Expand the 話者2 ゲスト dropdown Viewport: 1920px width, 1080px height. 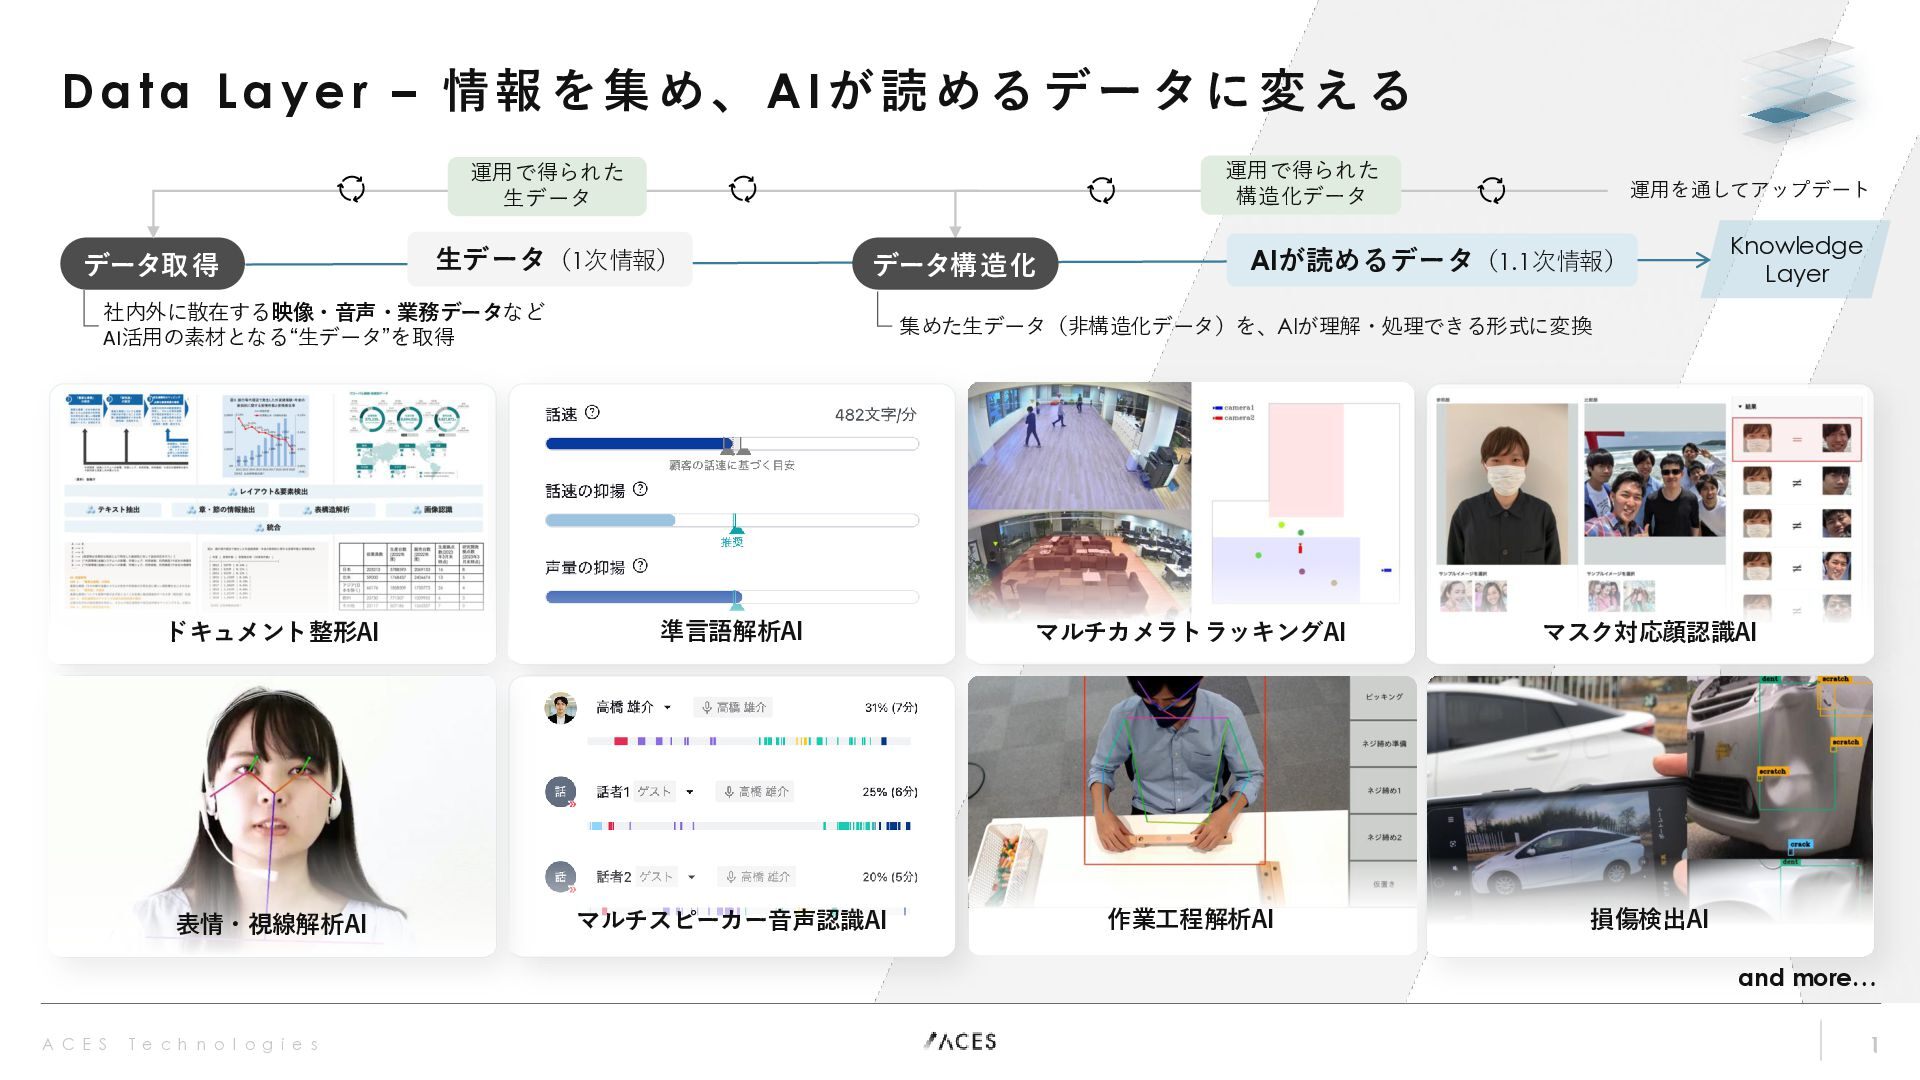pyautogui.click(x=692, y=877)
